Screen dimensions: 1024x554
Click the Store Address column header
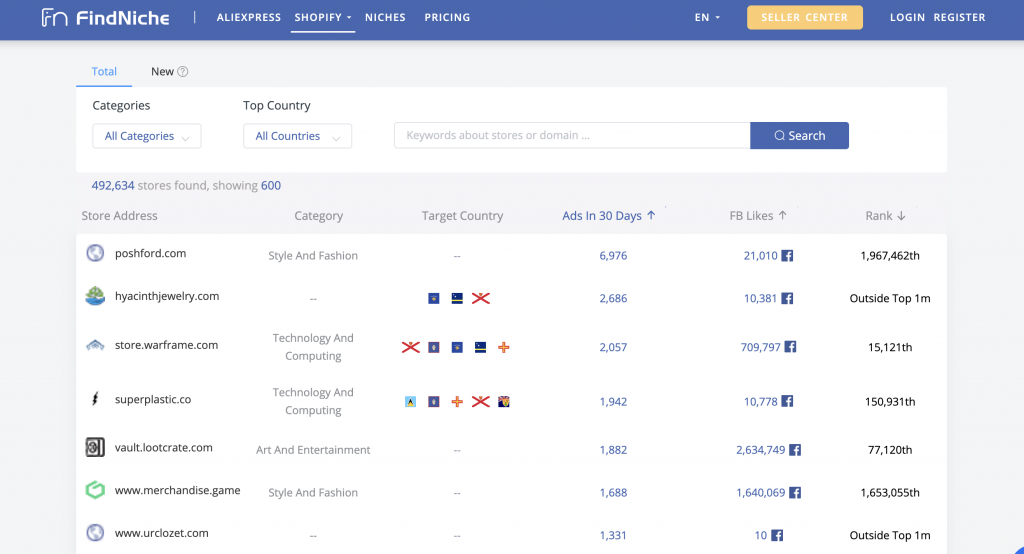pos(120,216)
